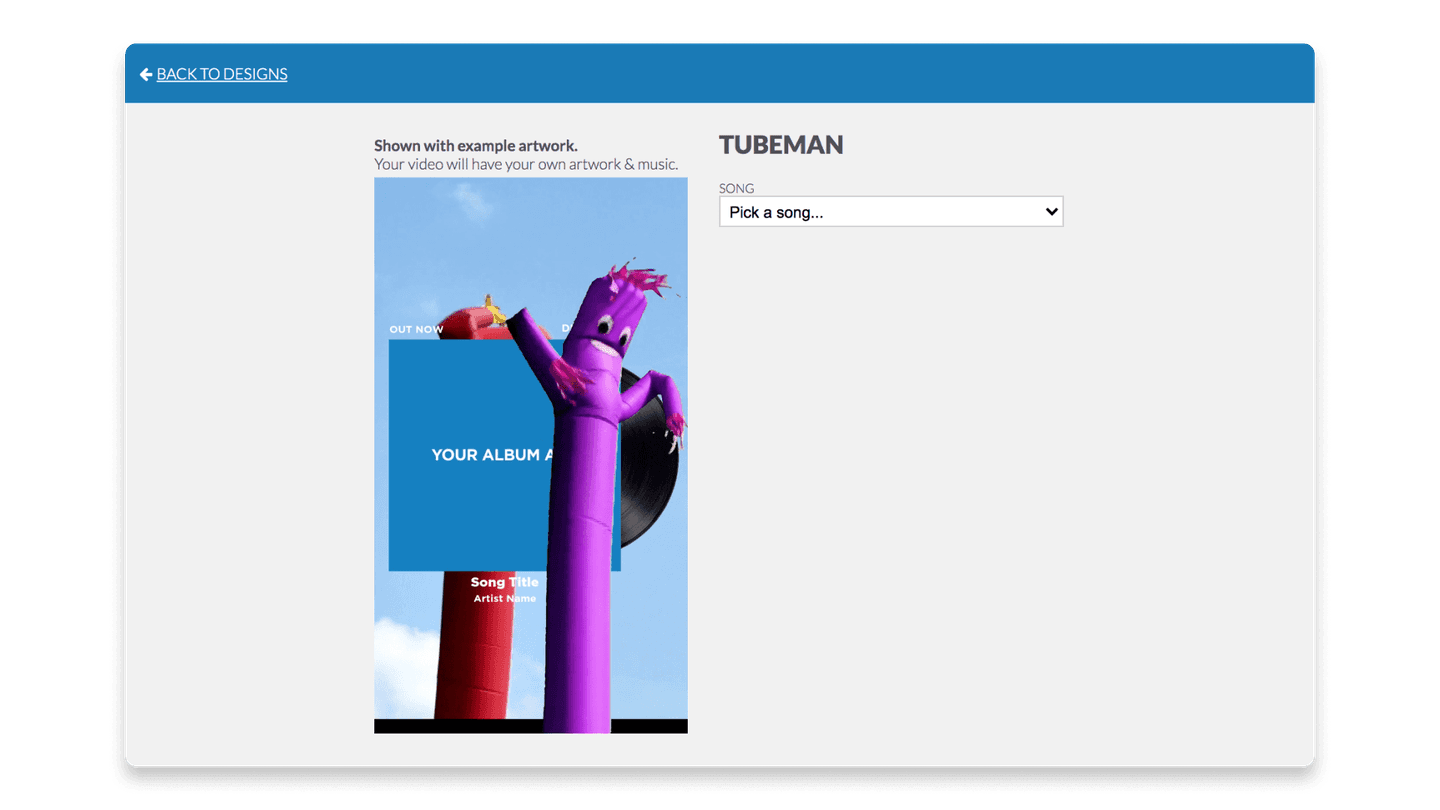Image resolution: width=1440 pixels, height=810 pixels.
Task: Click the Artist Name text in preview
Action: (x=504, y=599)
